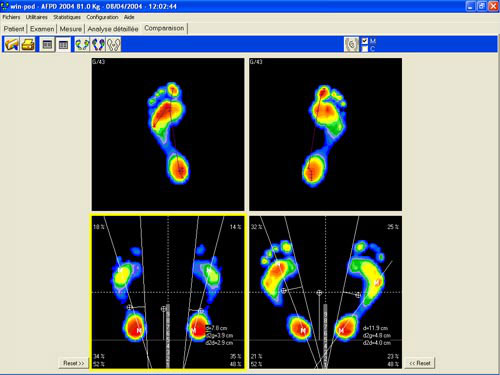Click the yellow printer icon
This screenshot has height=375, width=500.
pyautogui.click(x=28, y=44)
